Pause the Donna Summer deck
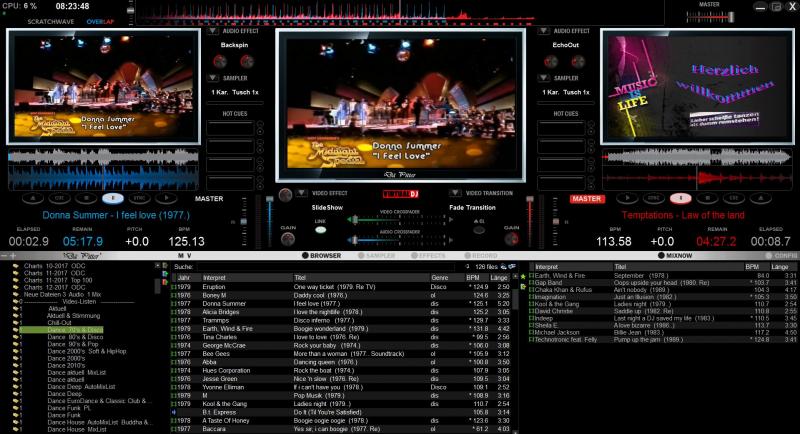Image resolution: width=800 pixels, height=434 pixels. [x=113, y=198]
